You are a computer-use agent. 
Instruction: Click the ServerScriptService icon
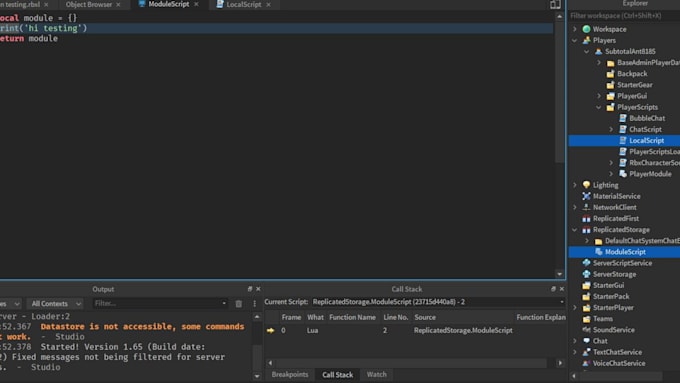pos(586,263)
